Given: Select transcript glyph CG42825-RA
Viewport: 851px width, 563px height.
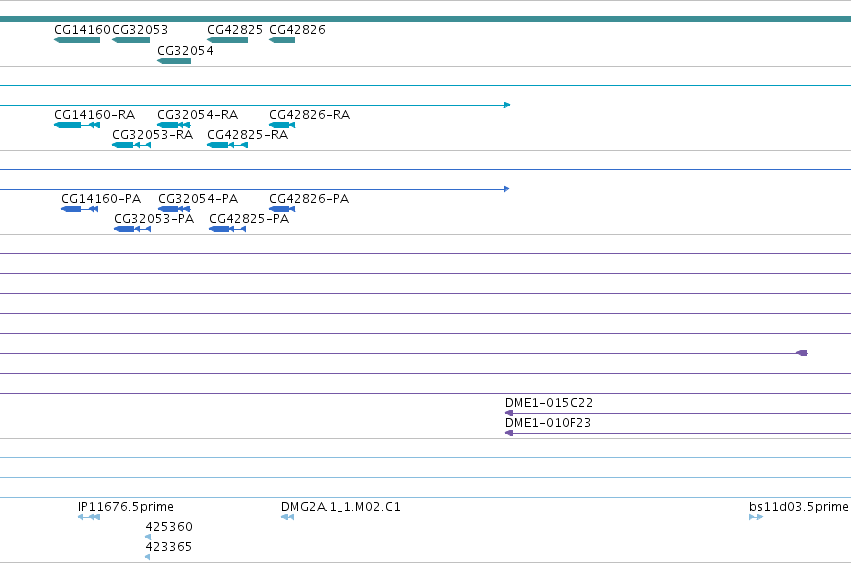Looking at the screenshot, I should [227, 145].
